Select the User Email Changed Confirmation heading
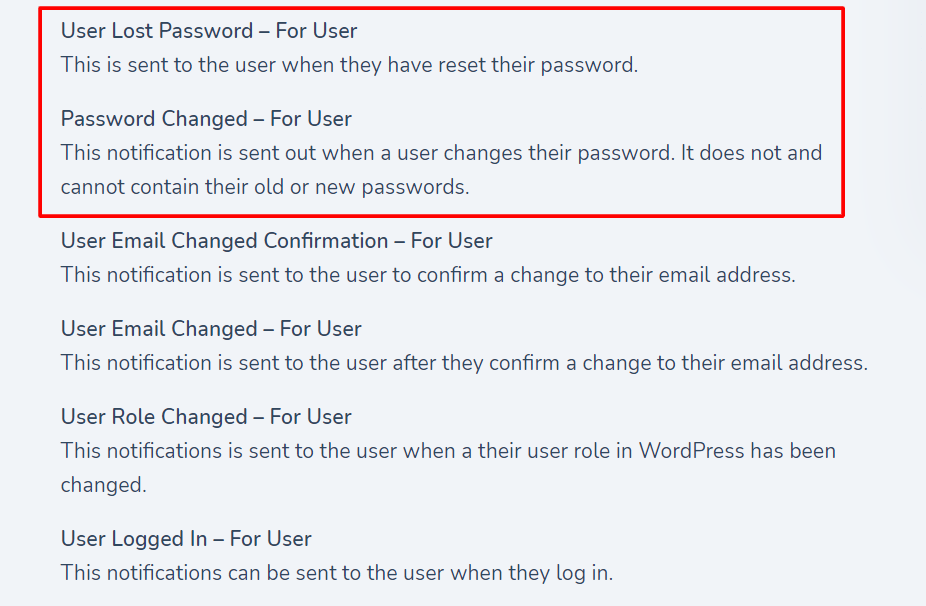Image resolution: width=926 pixels, height=606 pixels. point(276,241)
